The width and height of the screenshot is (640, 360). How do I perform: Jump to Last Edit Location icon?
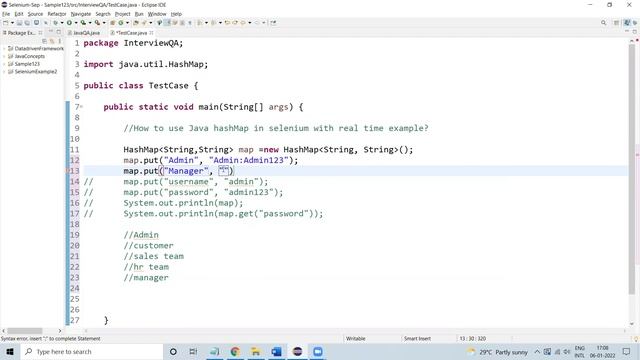[227, 23]
